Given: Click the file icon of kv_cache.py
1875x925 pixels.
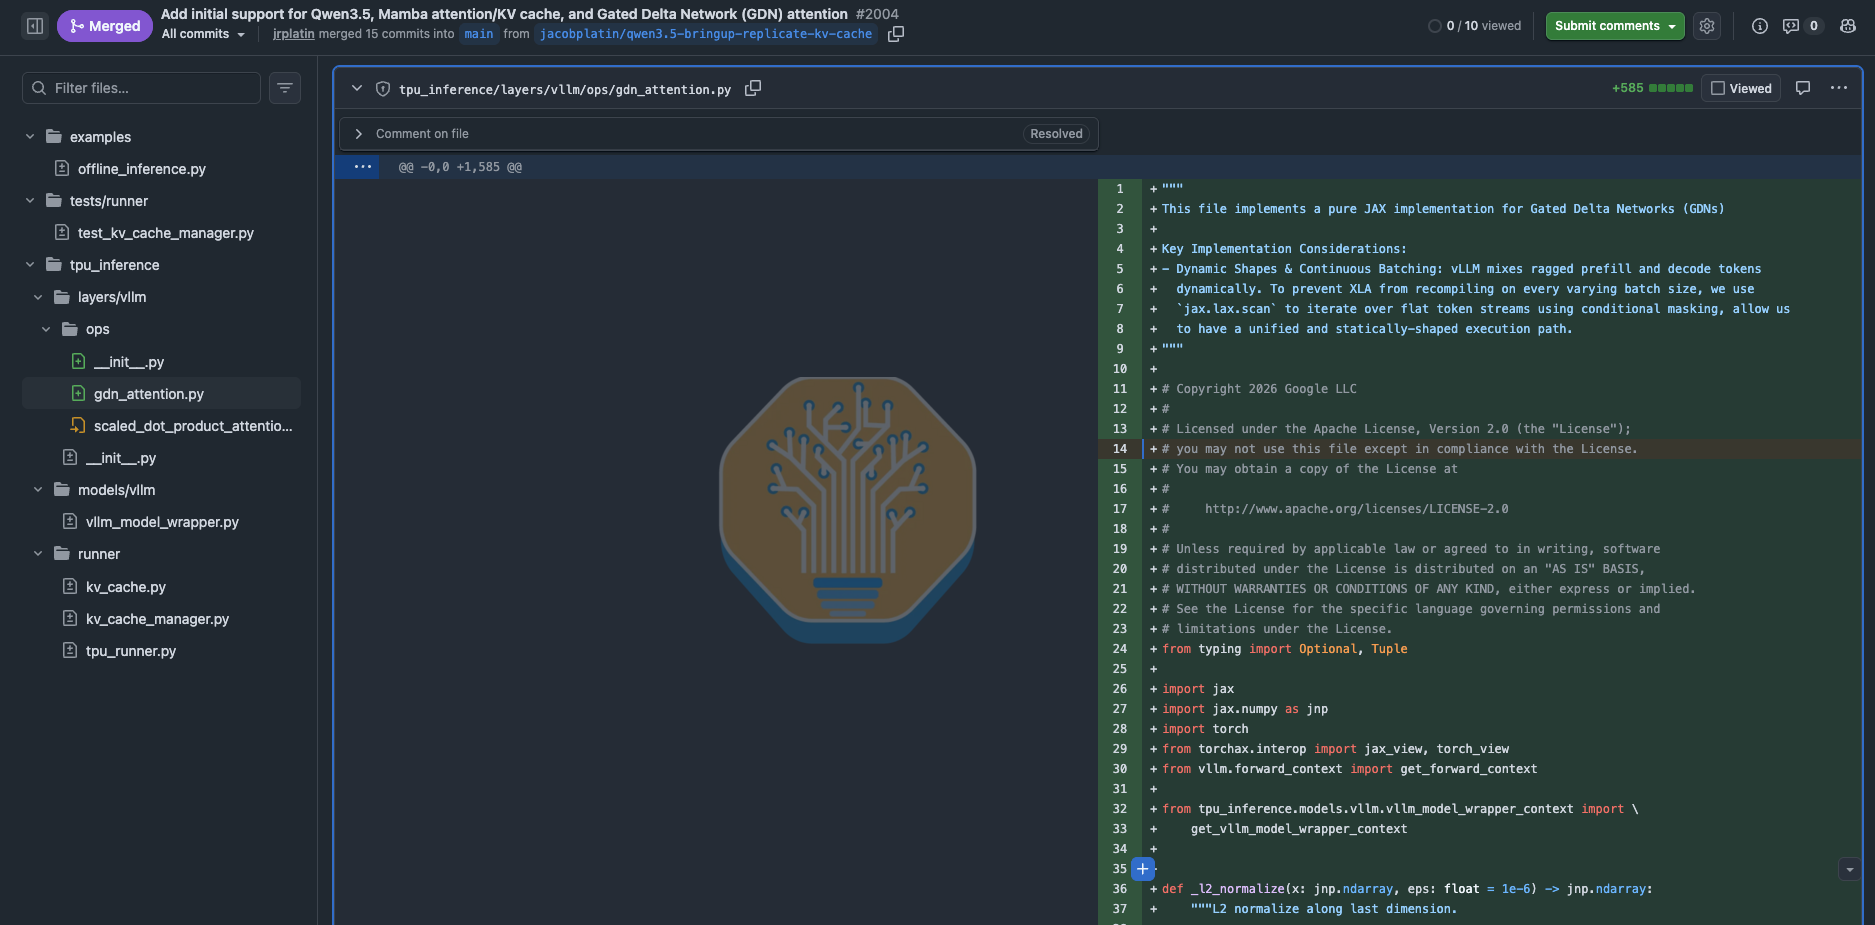Looking at the screenshot, I should point(70,586).
